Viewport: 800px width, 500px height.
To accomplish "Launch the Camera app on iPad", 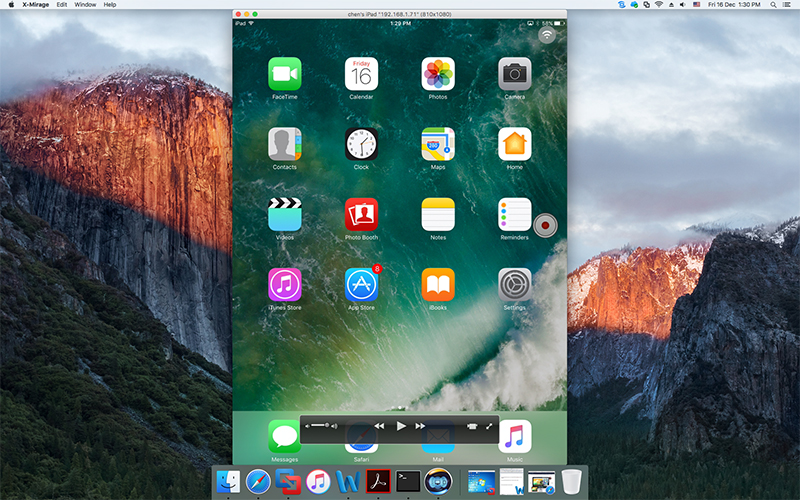I will (514, 74).
